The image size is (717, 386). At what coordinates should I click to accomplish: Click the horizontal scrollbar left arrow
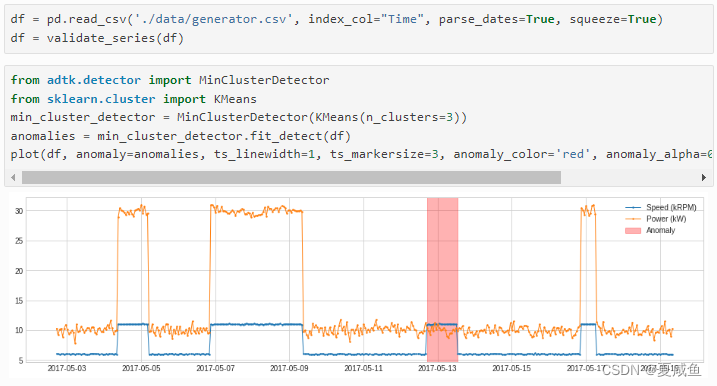13,177
